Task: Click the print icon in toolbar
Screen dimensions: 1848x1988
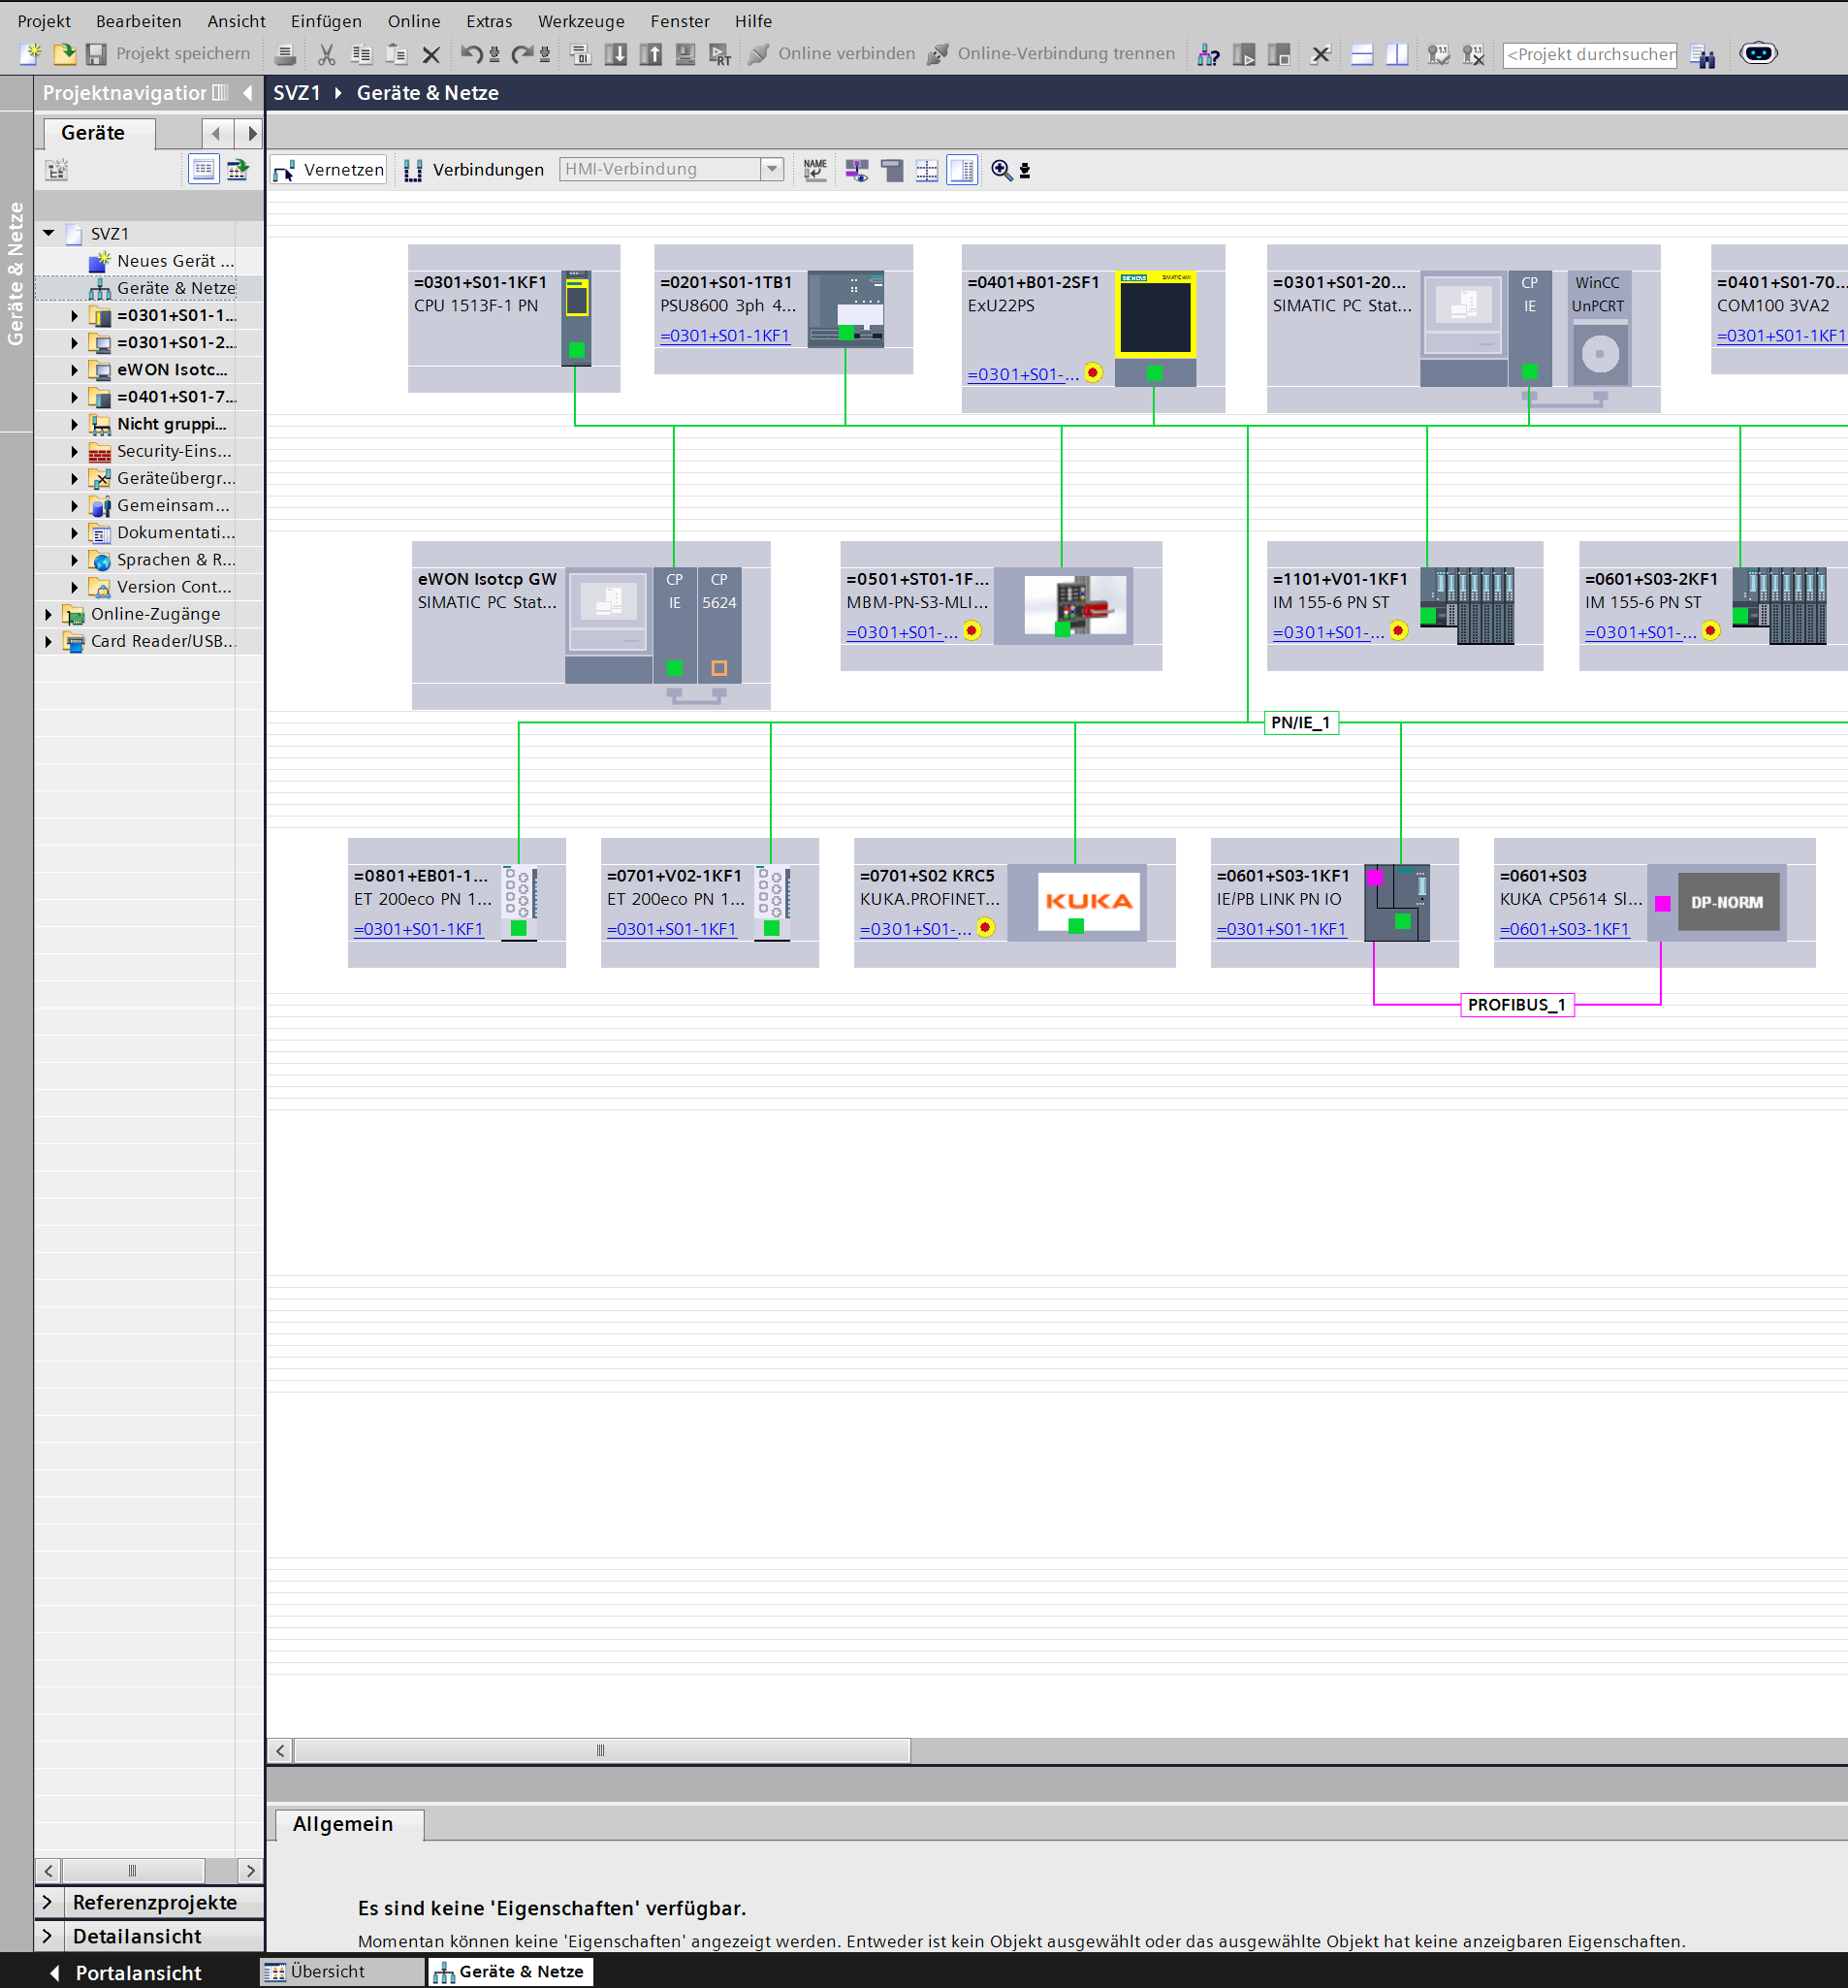Action: (x=285, y=55)
